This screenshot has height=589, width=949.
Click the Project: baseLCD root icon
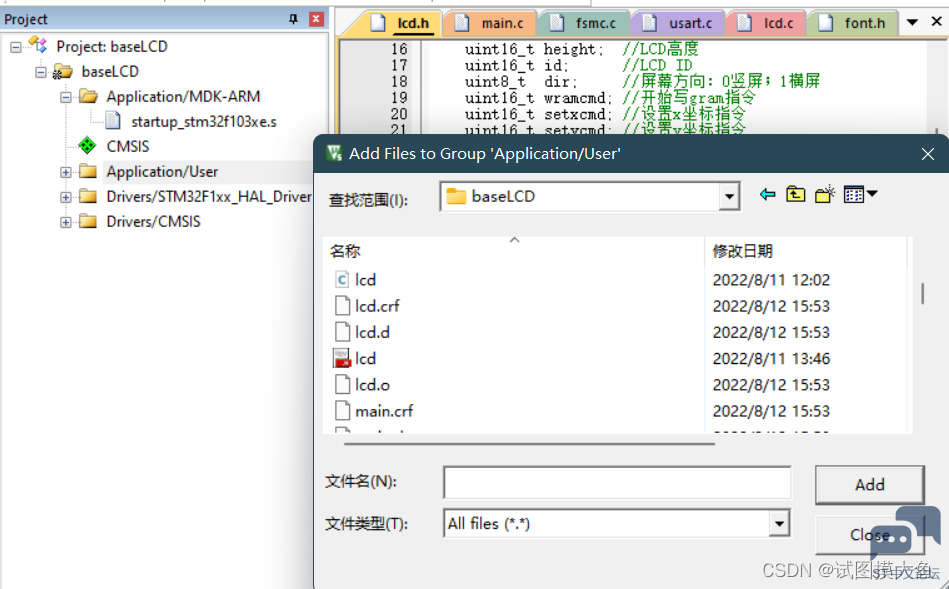click(38, 45)
